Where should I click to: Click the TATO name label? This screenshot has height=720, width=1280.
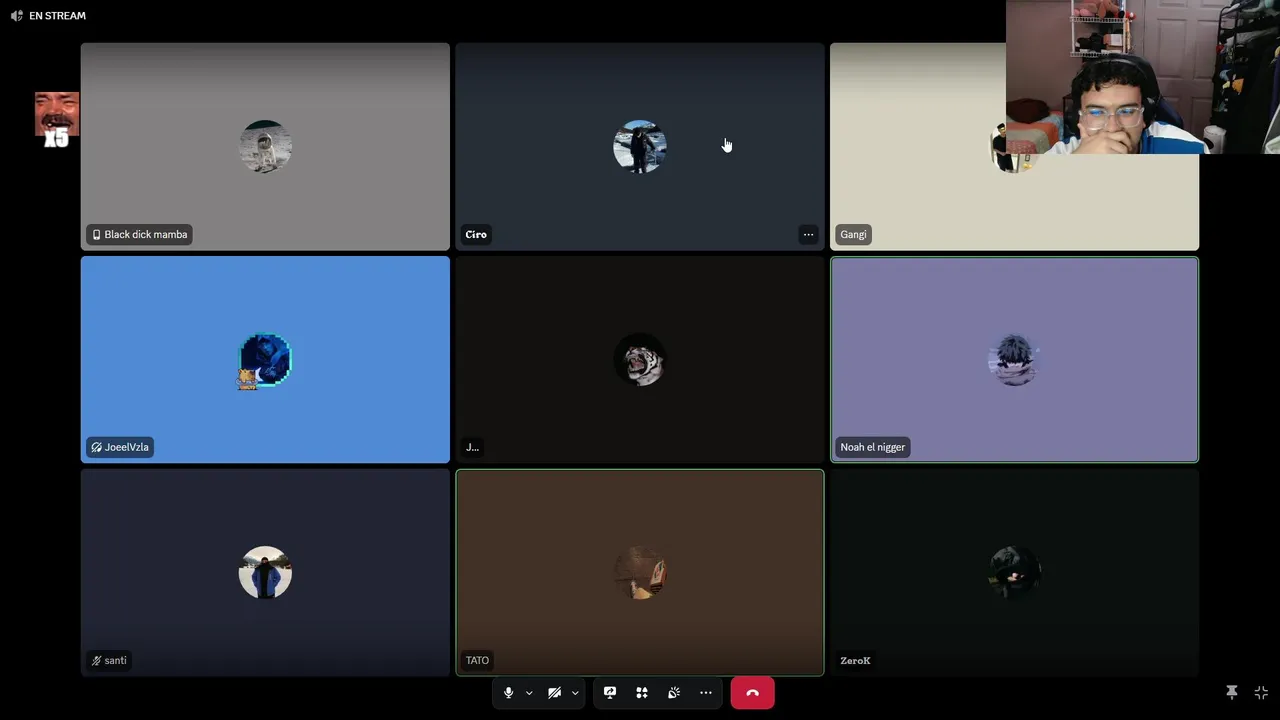coord(477,660)
